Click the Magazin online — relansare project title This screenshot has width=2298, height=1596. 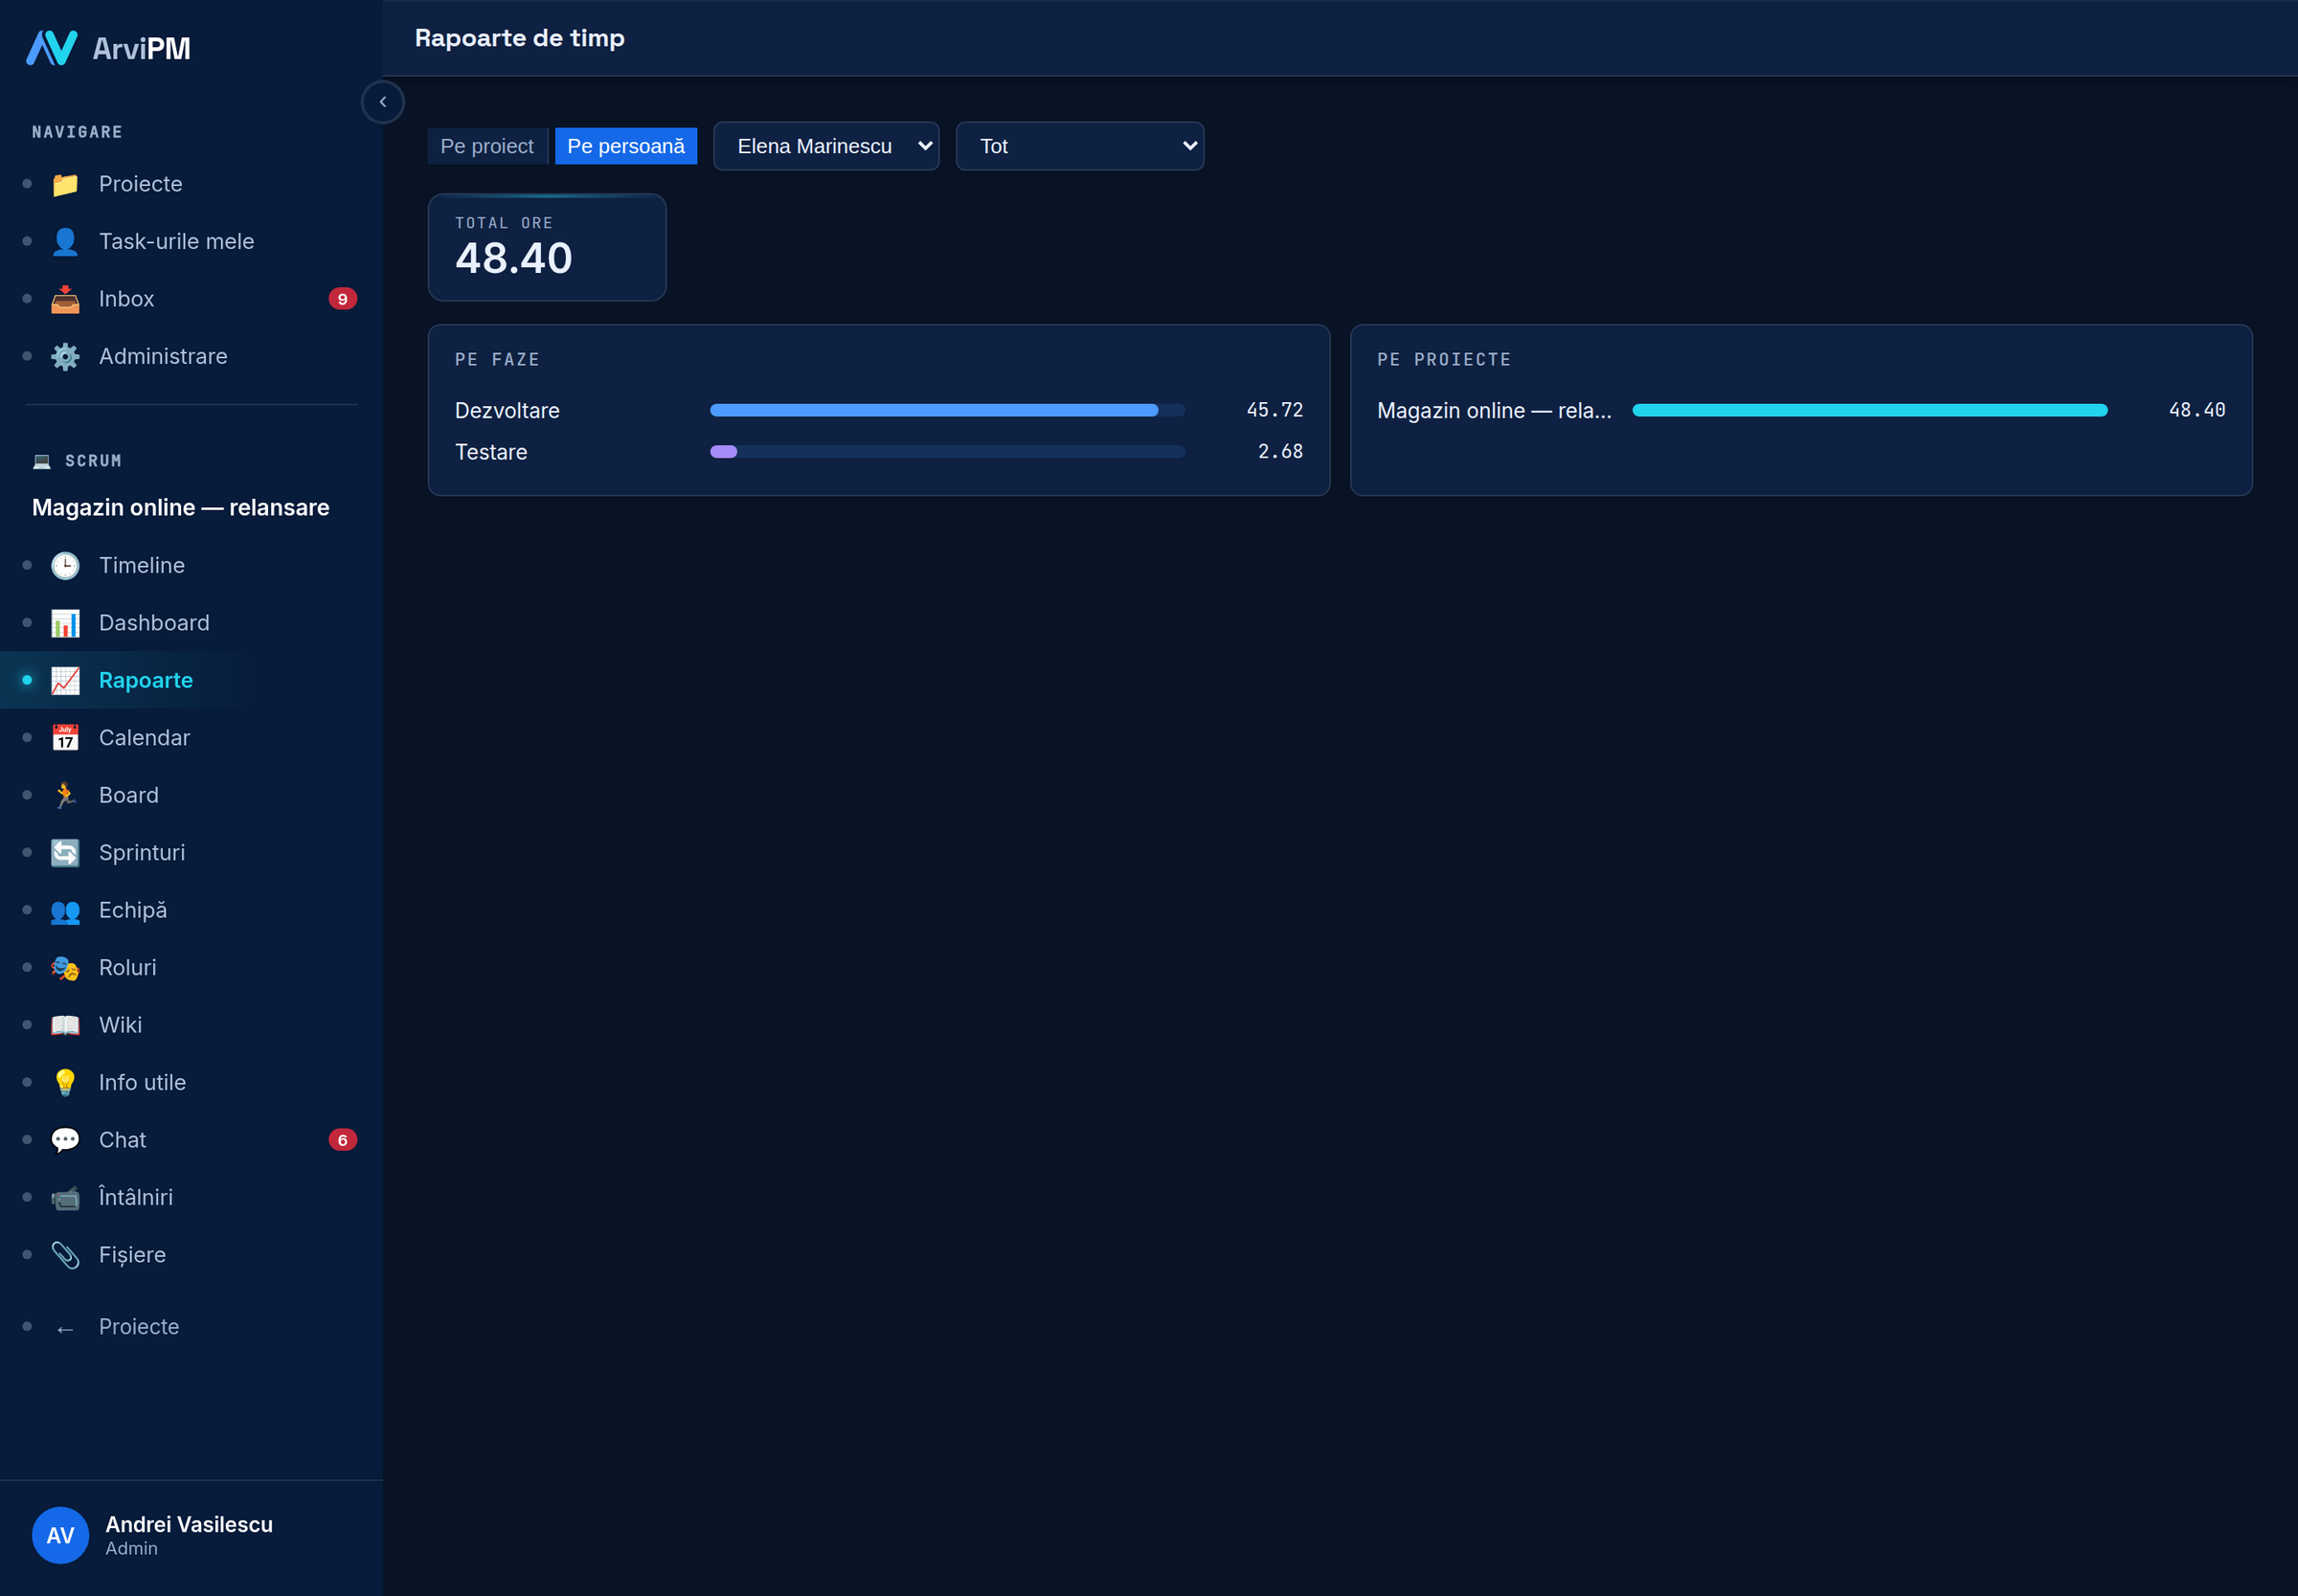tap(181, 508)
